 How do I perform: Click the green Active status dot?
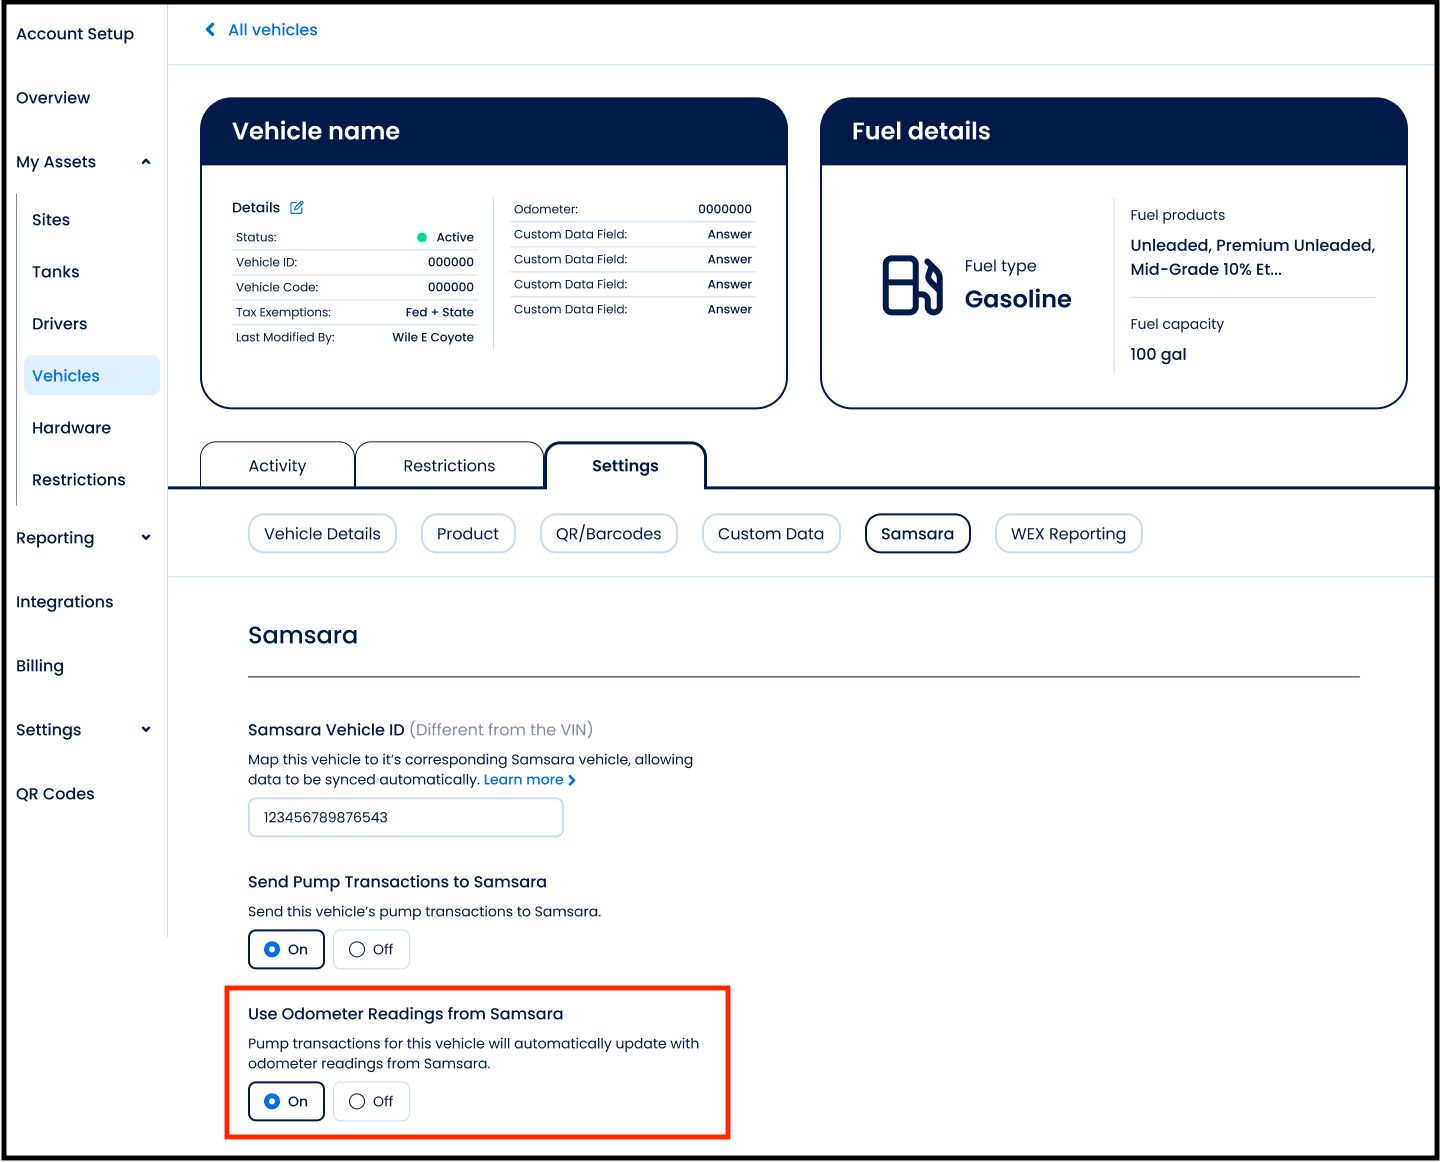tap(422, 238)
